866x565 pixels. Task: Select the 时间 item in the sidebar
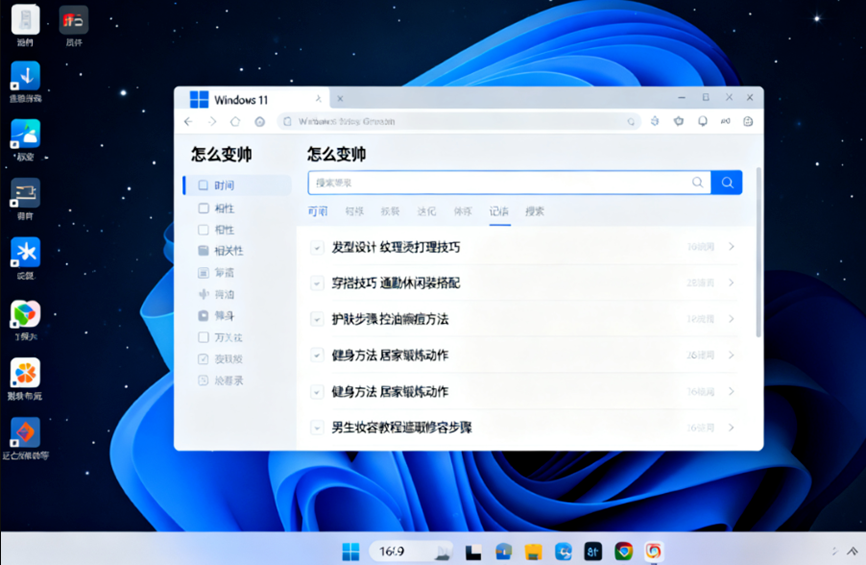click(237, 186)
